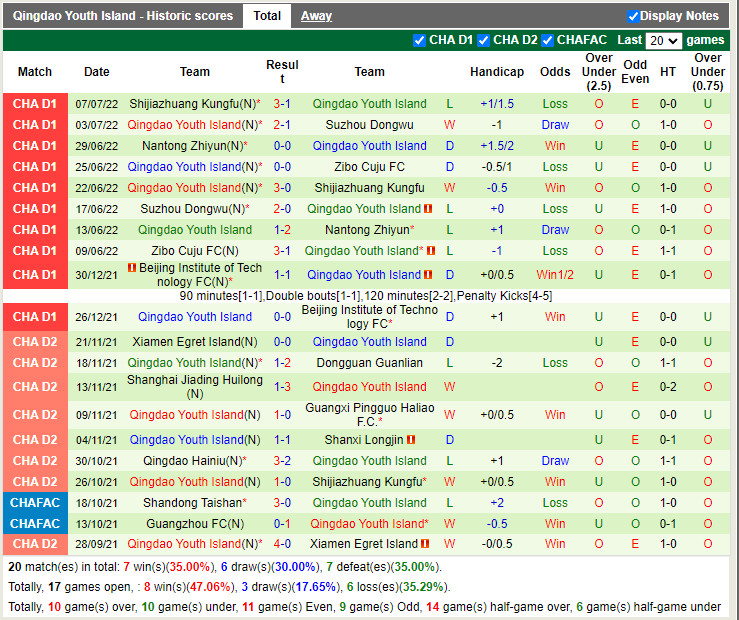The height and width of the screenshot is (620, 739).
Task: Click the 4-0 result against Xiamen Egret Island
Action: point(282,544)
